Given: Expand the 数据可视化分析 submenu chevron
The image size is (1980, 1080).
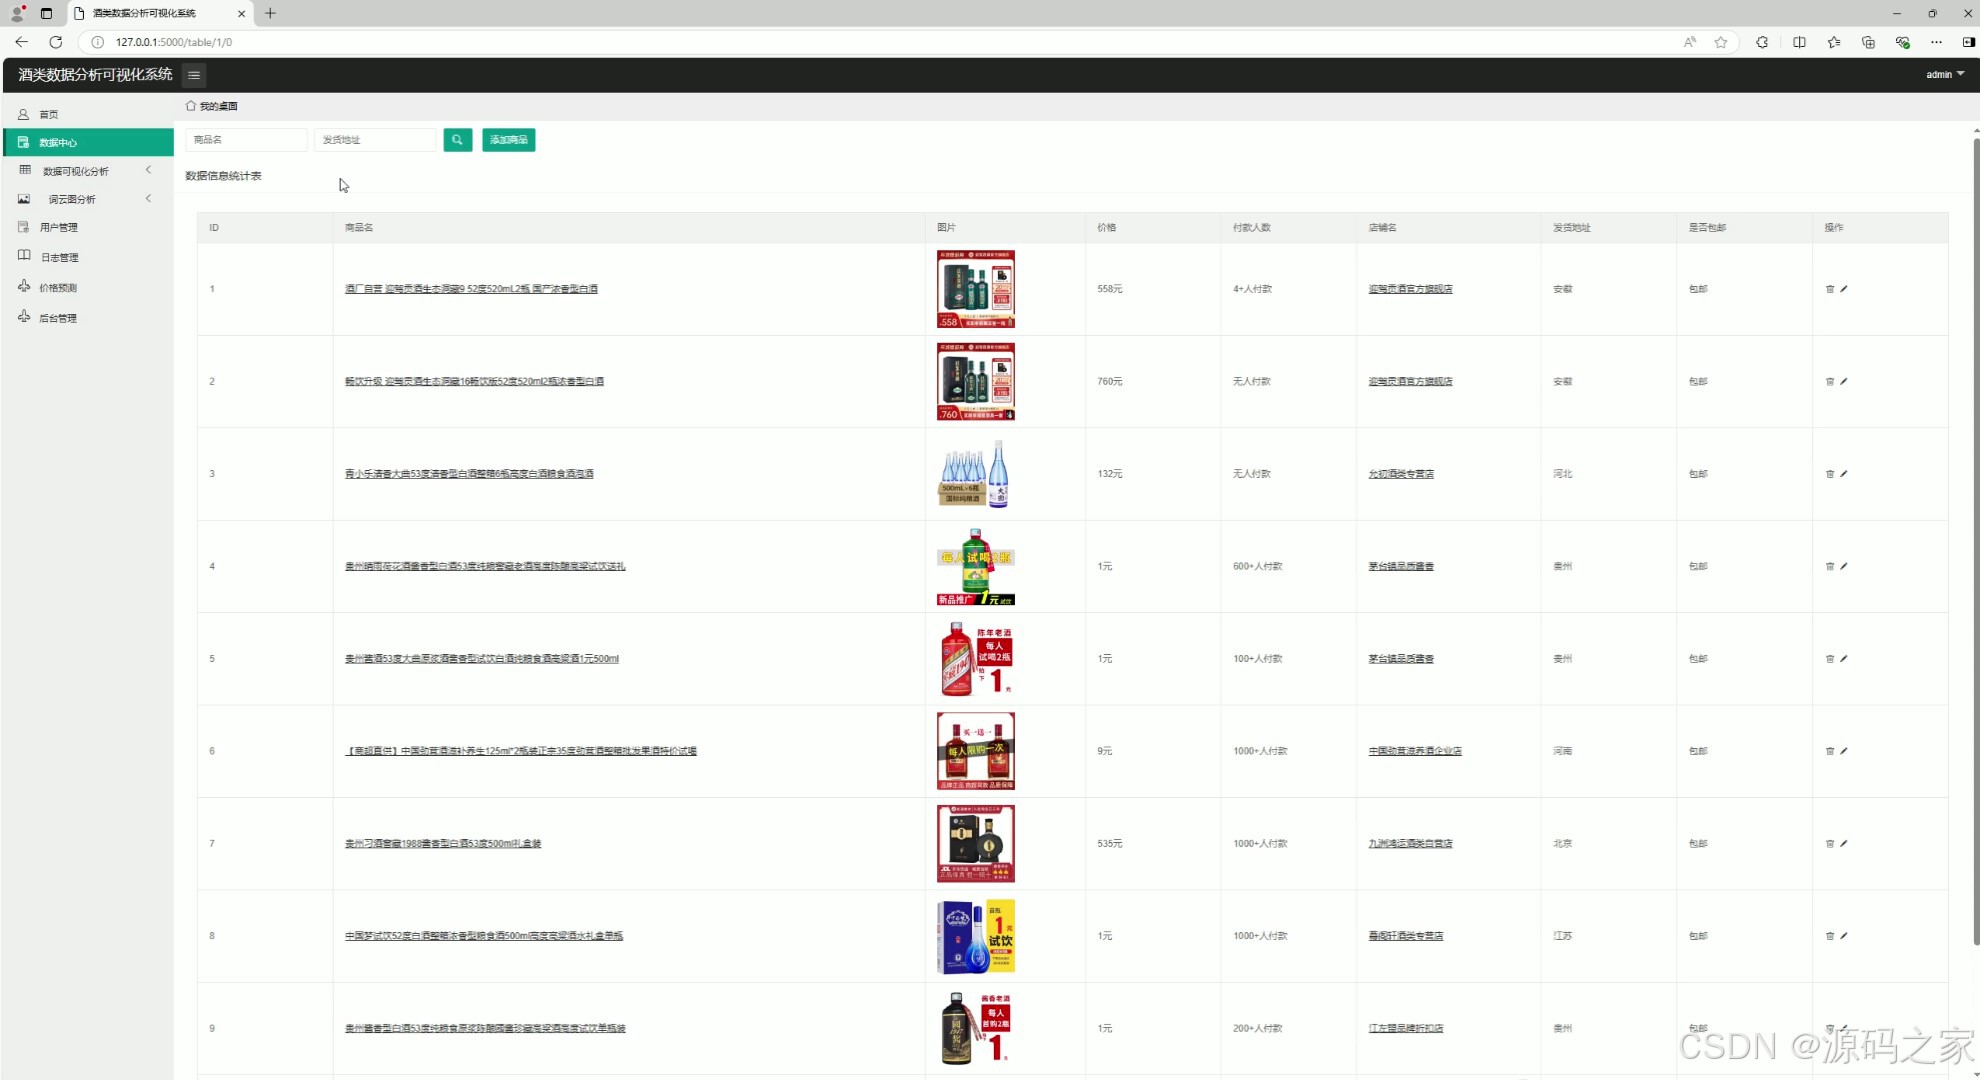Looking at the screenshot, I should pyautogui.click(x=148, y=170).
